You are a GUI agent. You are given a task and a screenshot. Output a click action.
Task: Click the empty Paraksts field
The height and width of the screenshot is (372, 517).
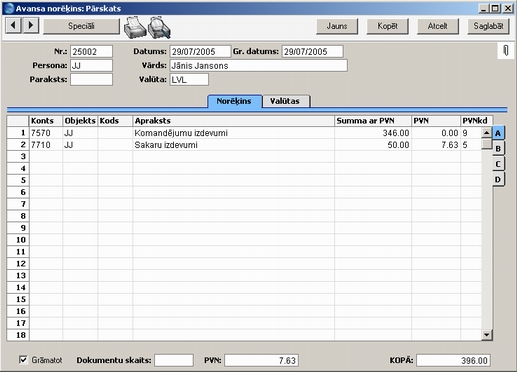[91, 80]
